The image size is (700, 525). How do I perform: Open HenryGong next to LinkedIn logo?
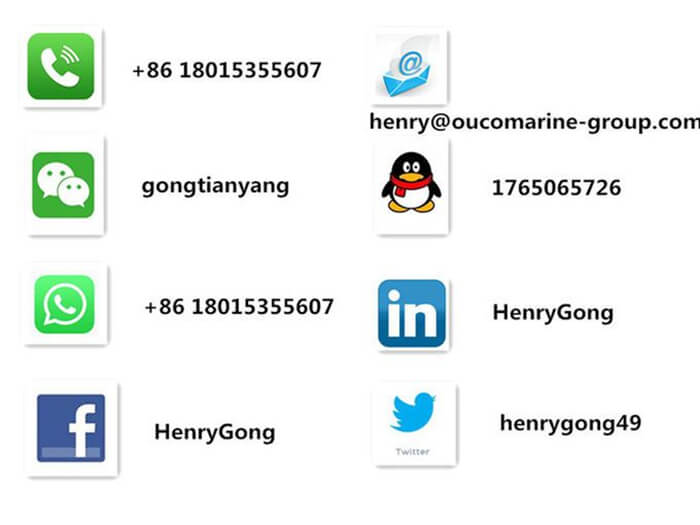553,313
